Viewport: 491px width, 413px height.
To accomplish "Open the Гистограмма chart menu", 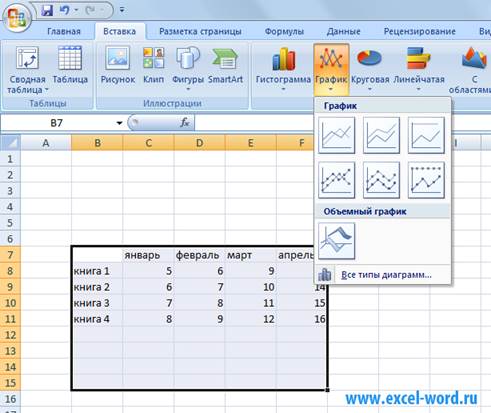I will coord(283,69).
